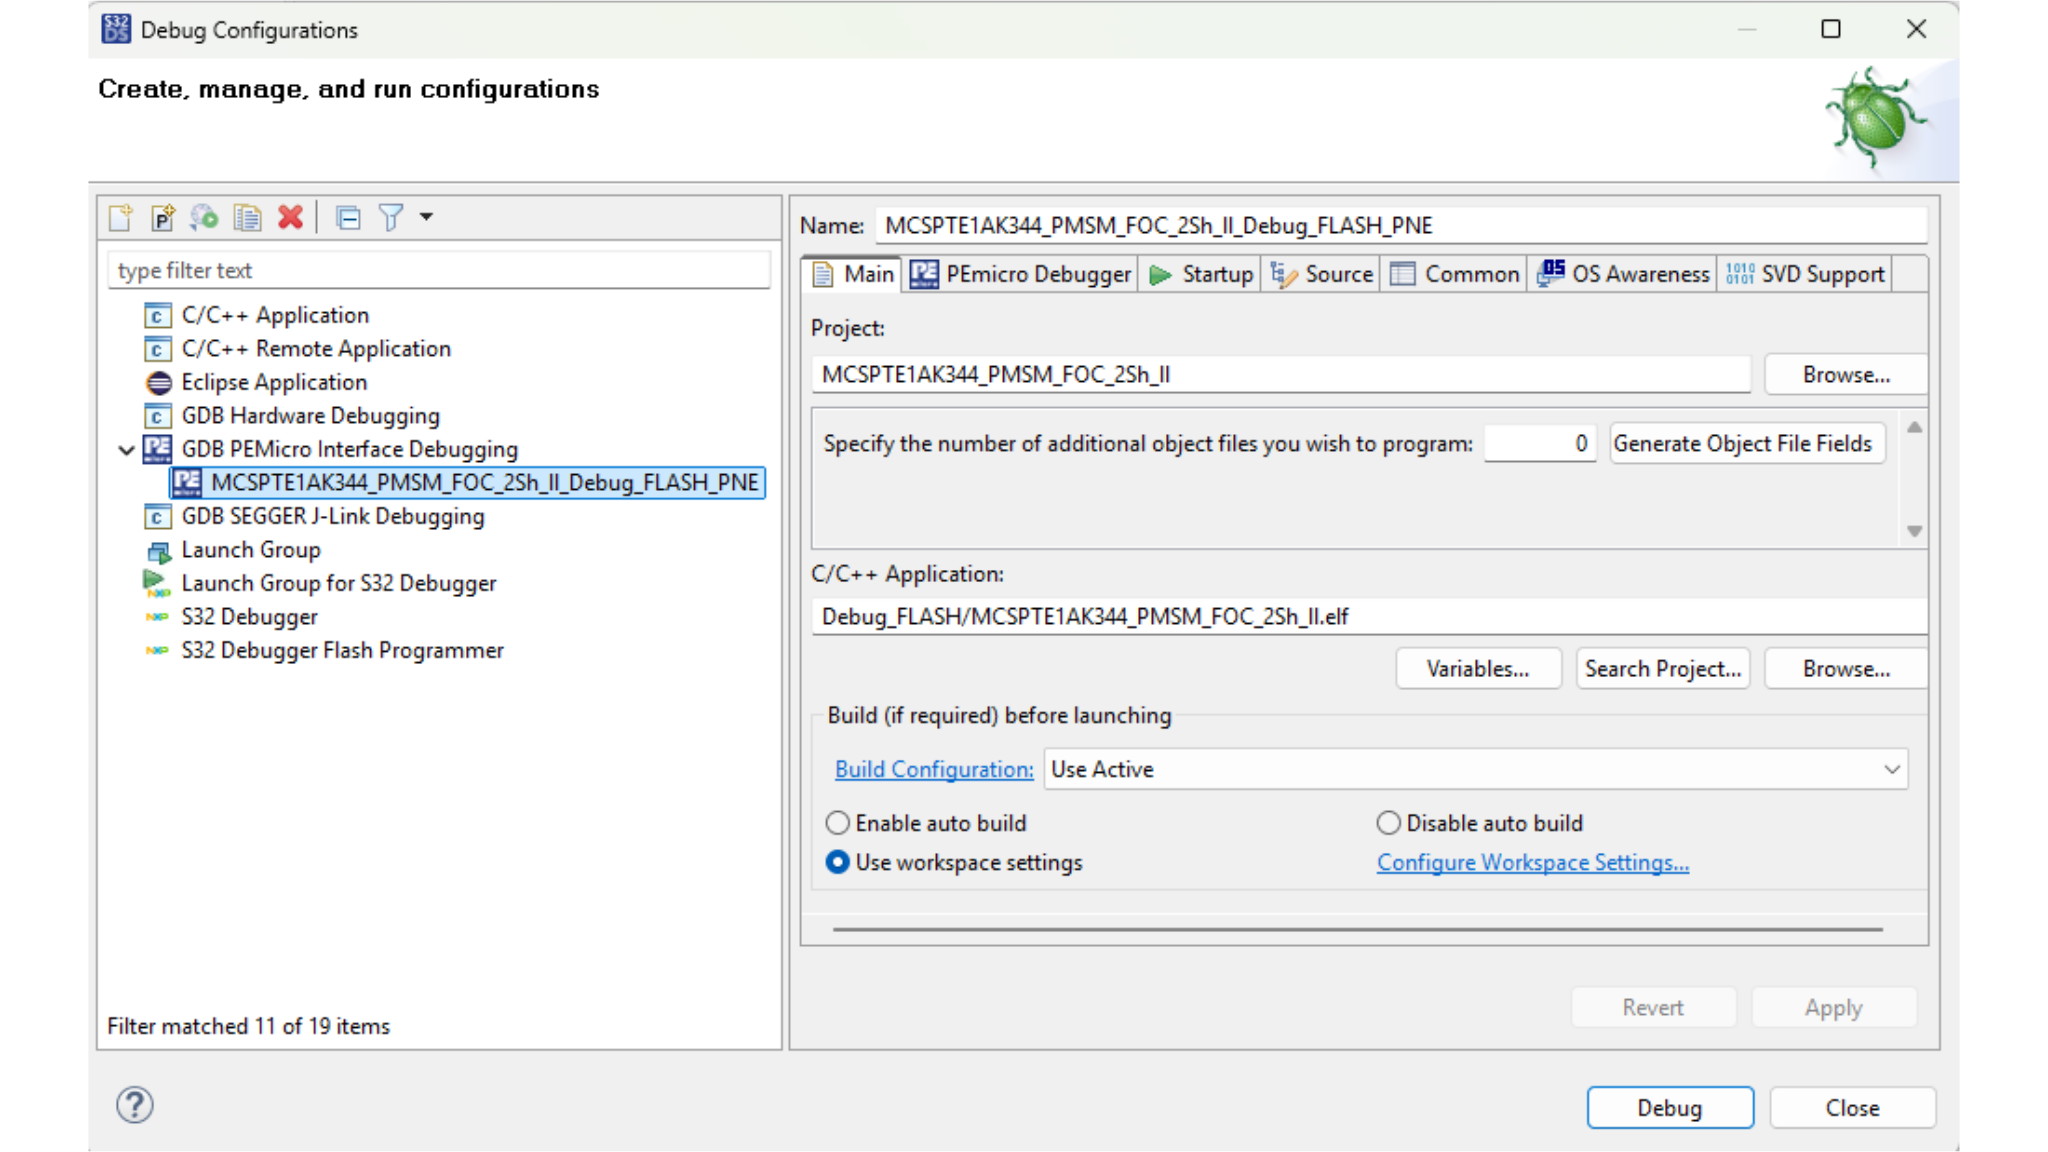Select MCSPTE1AK344_PMSM_FOC_2Sh_II_Debug_FLASH_PNE configuration
Image resolution: width=2048 pixels, height=1152 pixels.
coord(468,483)
